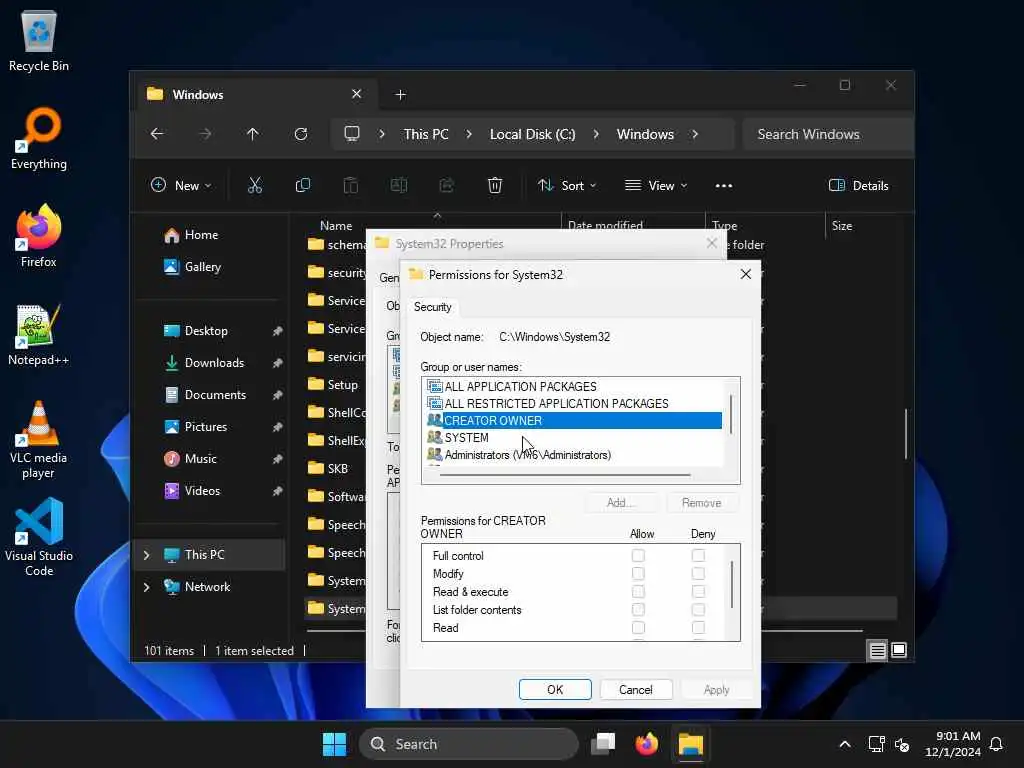The image size is (1024, 768).
Task: Open the Notepad++ desktop shortcut
Action: 39,335
